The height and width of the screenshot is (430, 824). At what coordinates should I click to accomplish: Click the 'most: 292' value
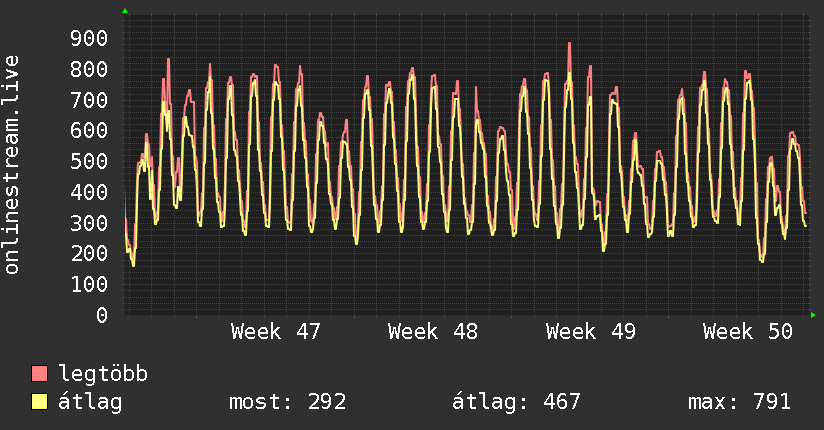tap(287, 402)
